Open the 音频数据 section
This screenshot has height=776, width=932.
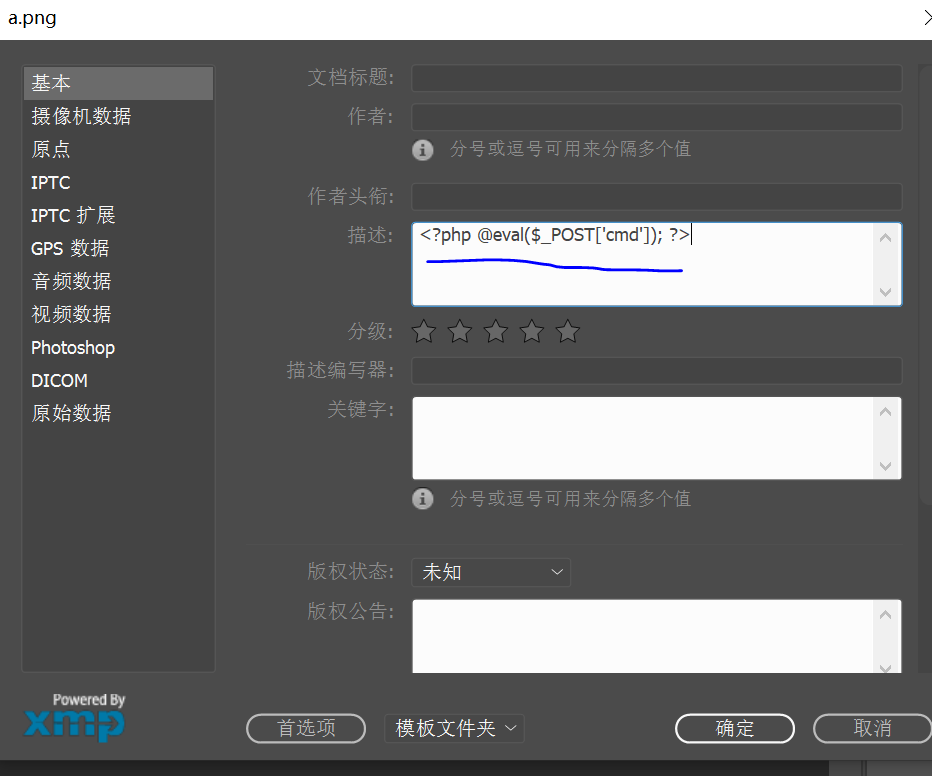[x=118, y=281]
